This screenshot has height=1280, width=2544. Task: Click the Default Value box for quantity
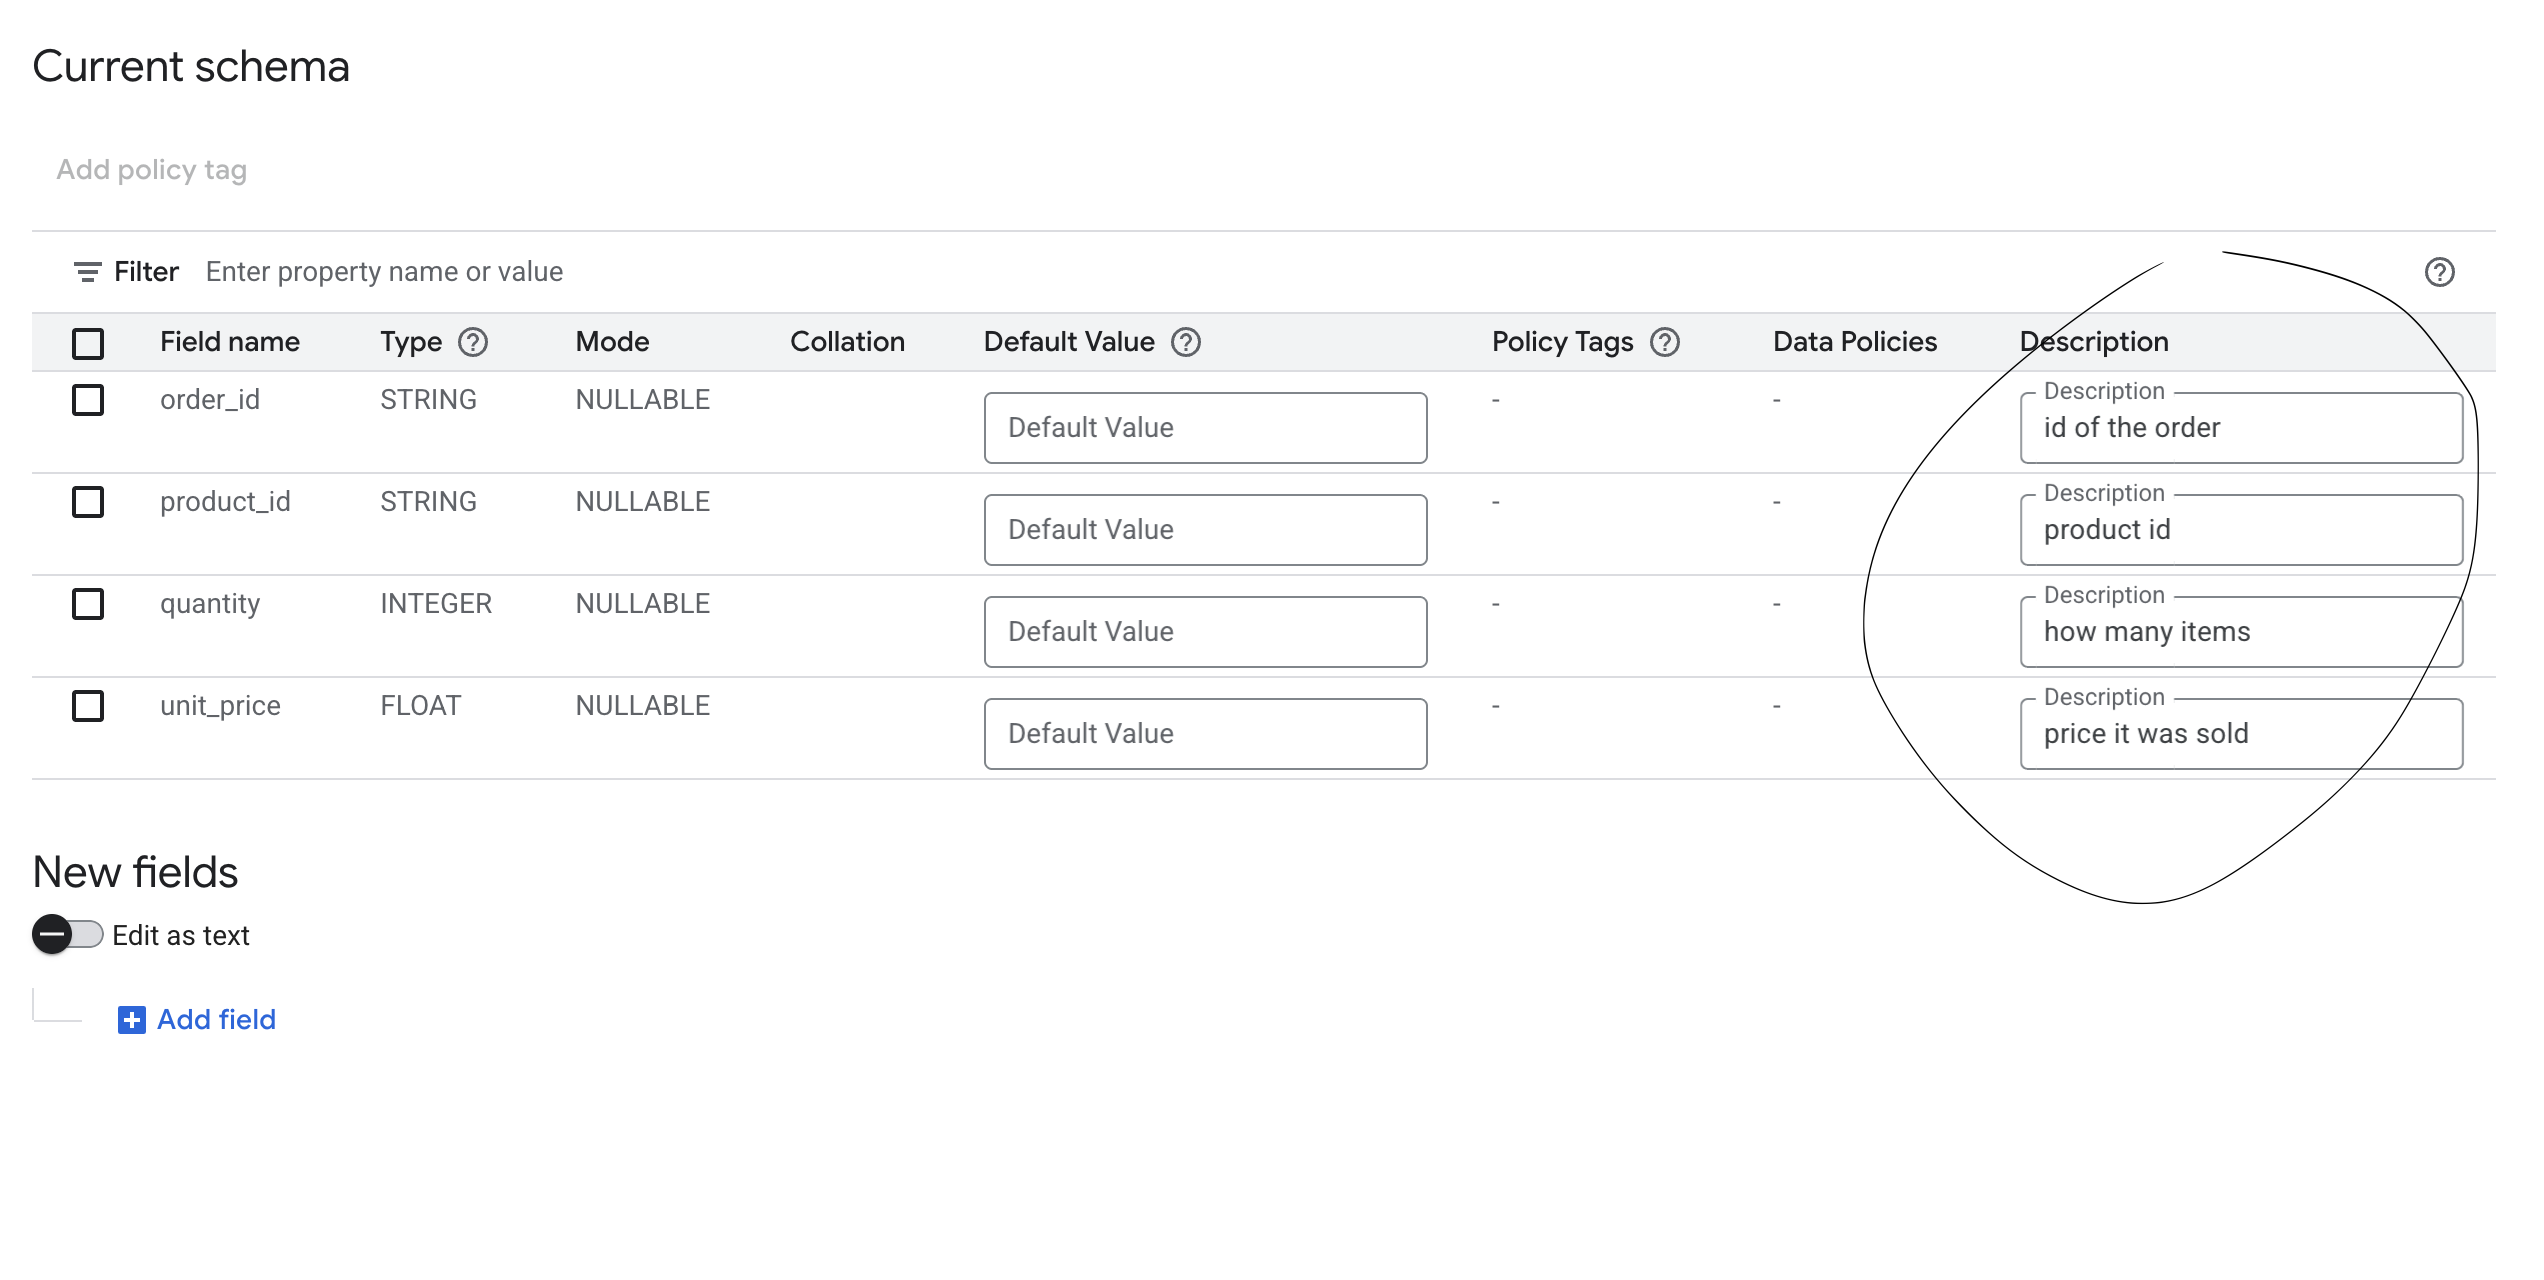1205,632
